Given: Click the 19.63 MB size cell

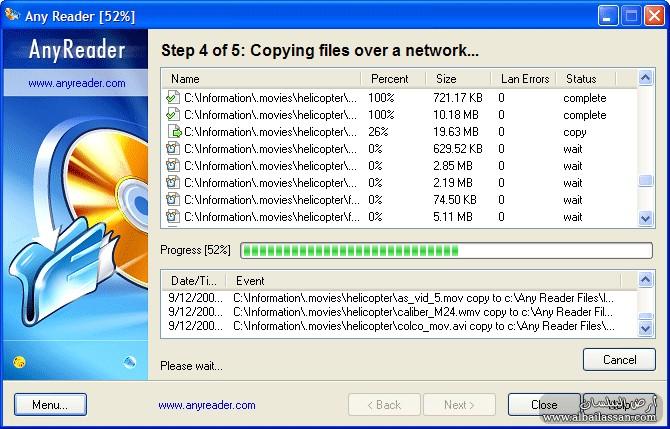Looking at the screenshot, I should [456, 132].
